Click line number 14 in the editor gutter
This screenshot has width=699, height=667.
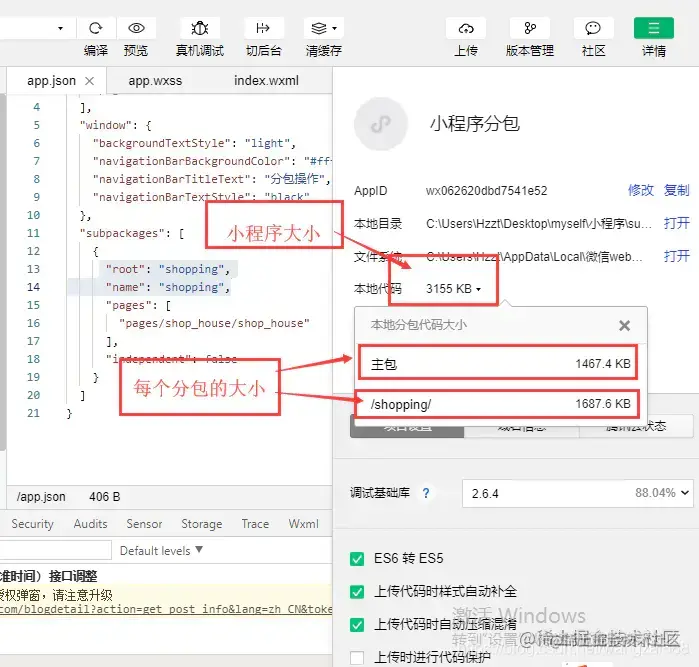(x=33, y=287)
